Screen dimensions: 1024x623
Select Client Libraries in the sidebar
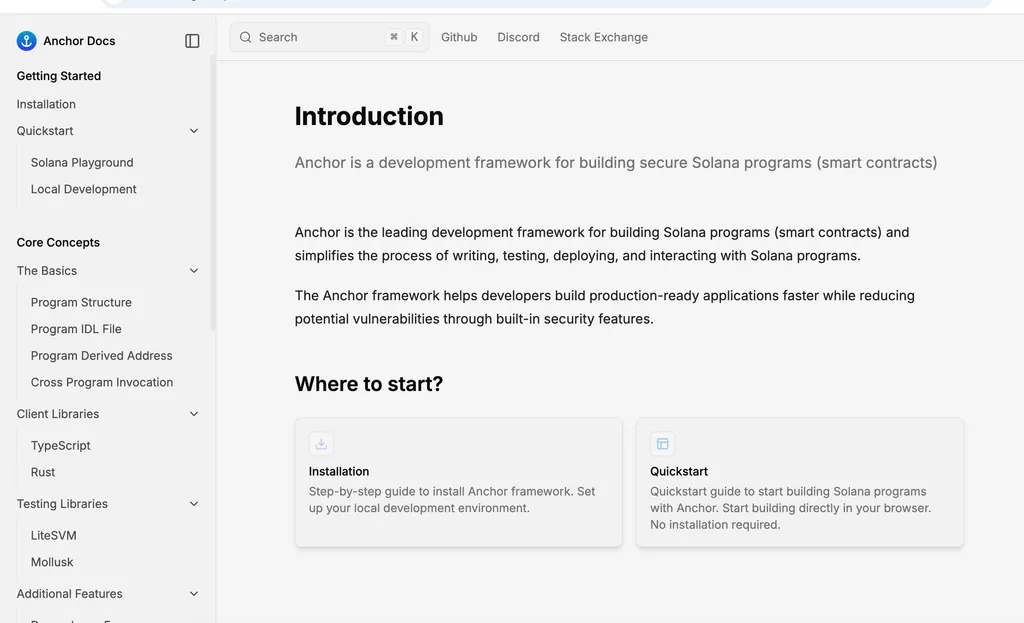coord(57,414)
